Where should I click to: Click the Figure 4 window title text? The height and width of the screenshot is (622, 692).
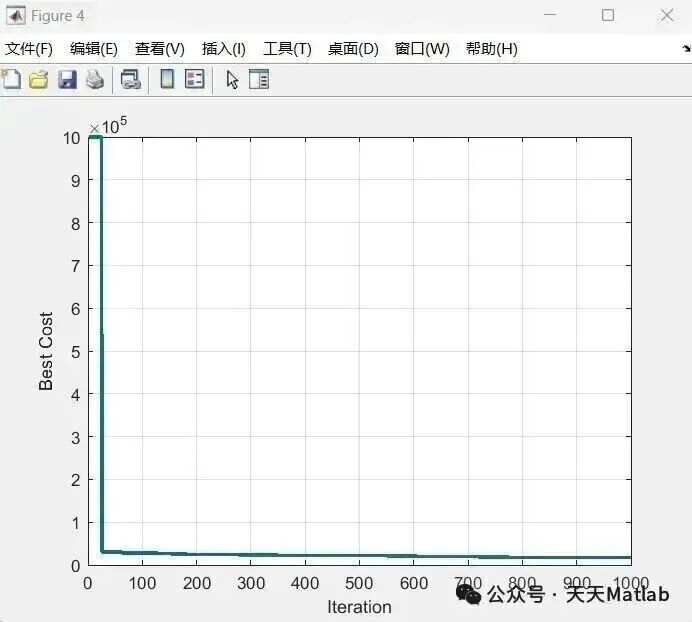click(x=57, y=16)
